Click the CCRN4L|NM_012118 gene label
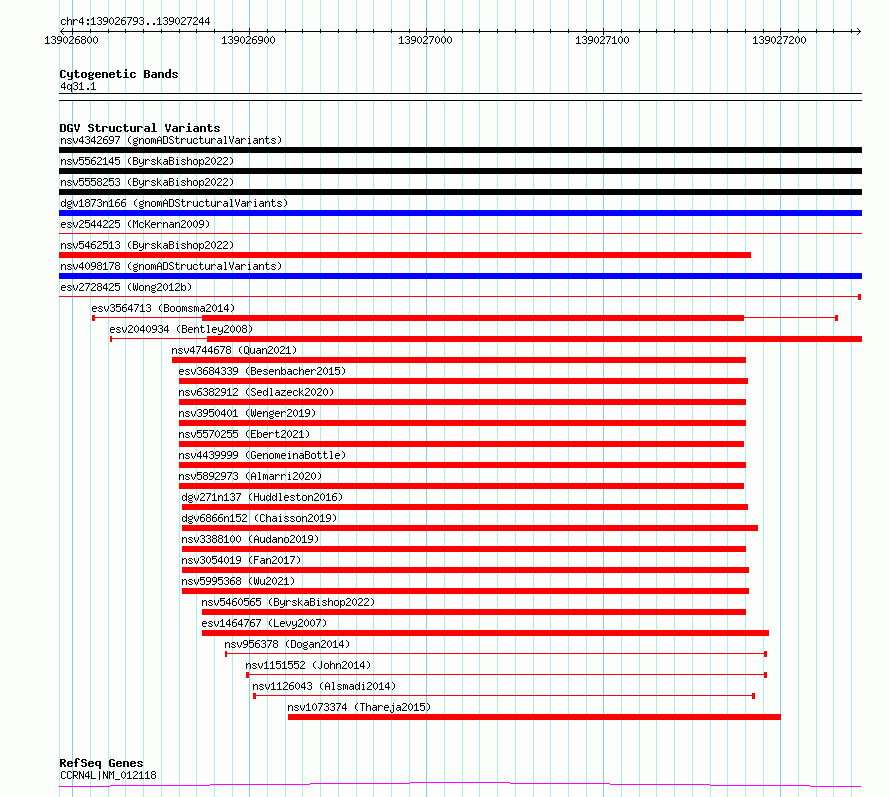 (x=108, y=775)
